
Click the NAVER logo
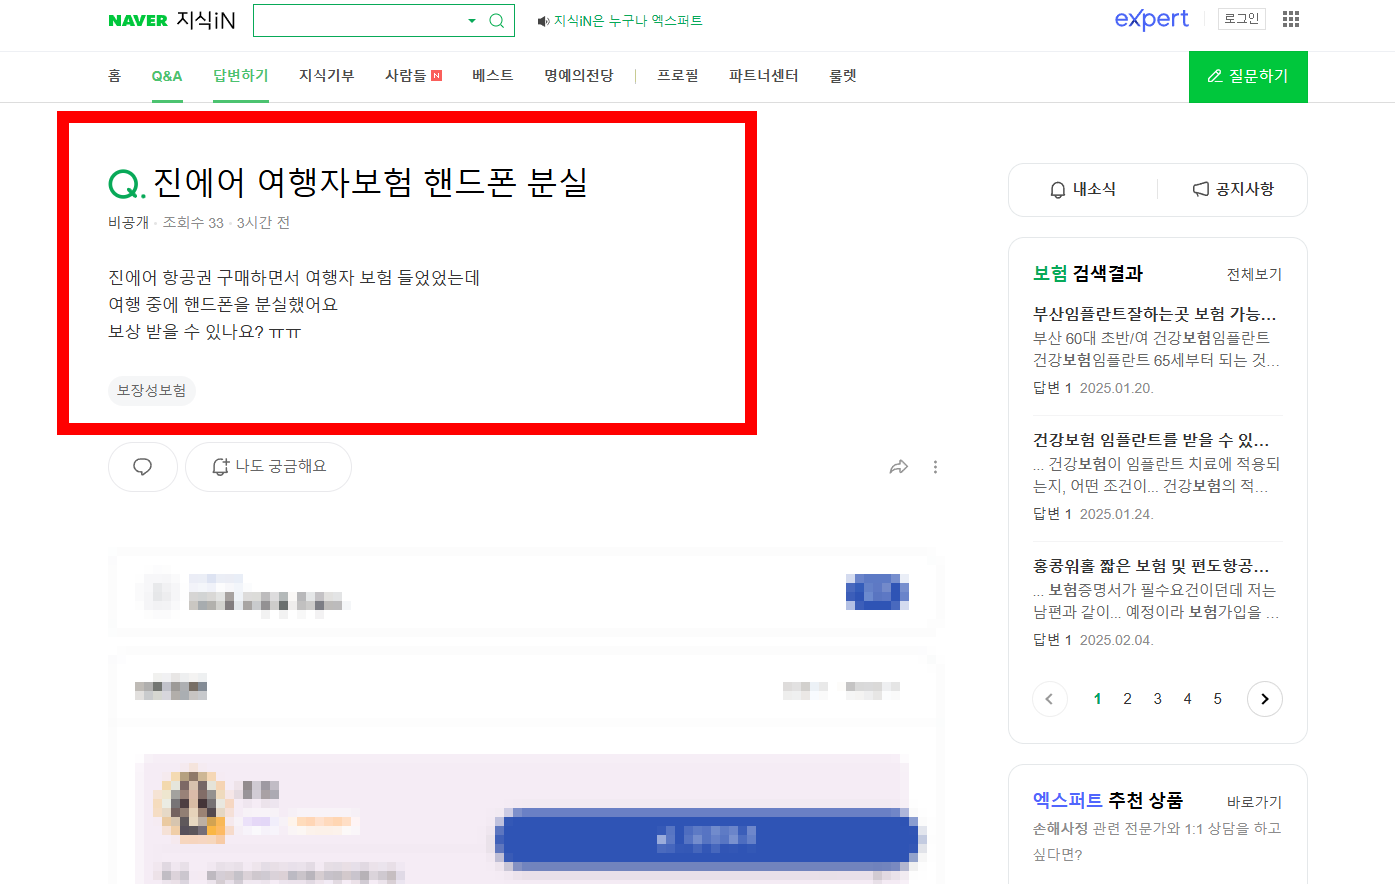point(138,20)
